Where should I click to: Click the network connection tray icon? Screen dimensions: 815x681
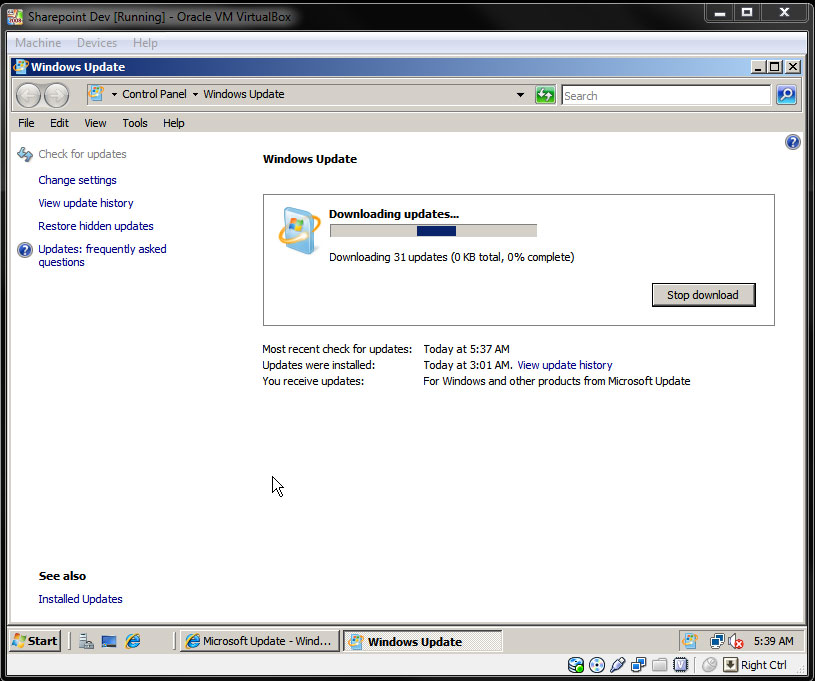[x=717, y=641]
